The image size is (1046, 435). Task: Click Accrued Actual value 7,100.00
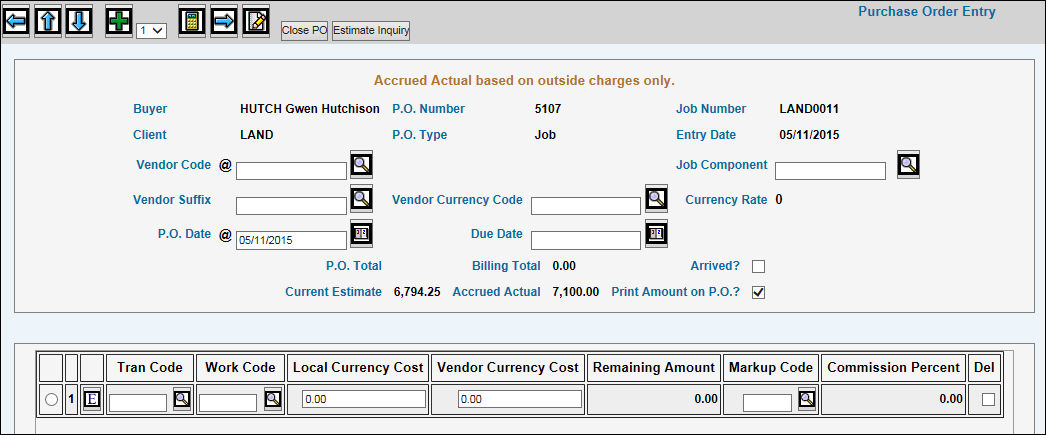point(576,292)
